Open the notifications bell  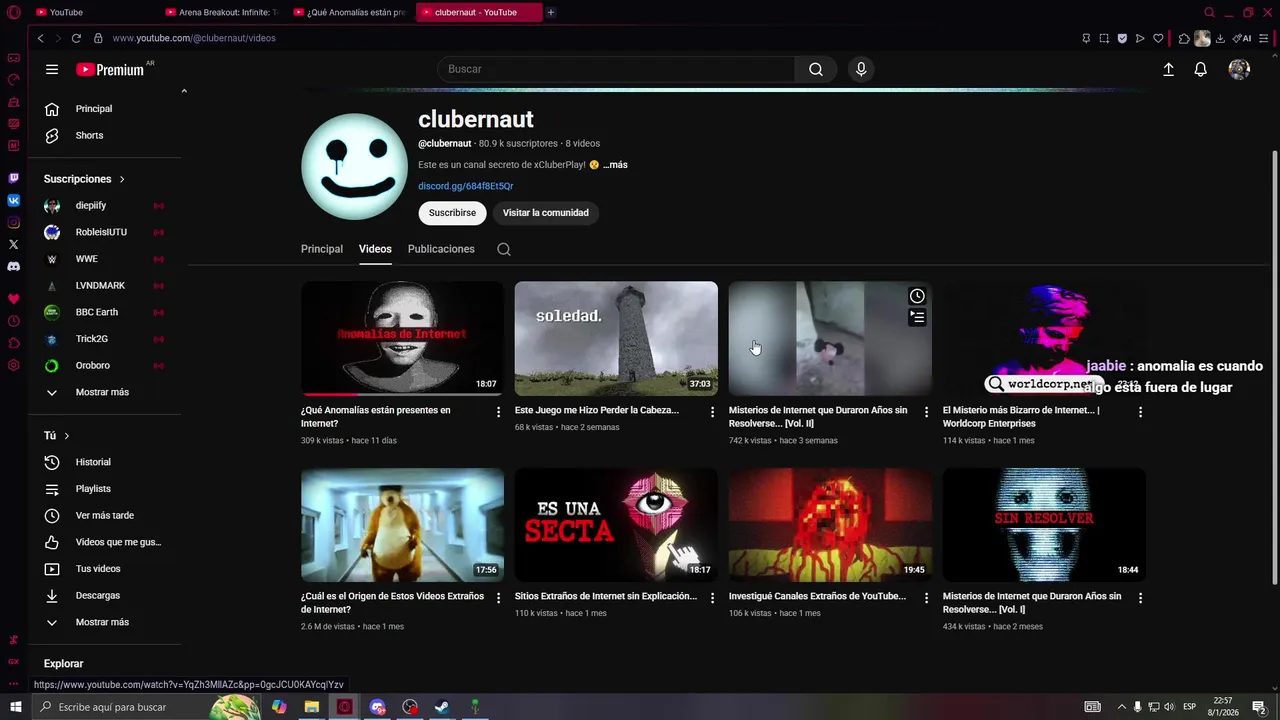tap(1201, 69)
